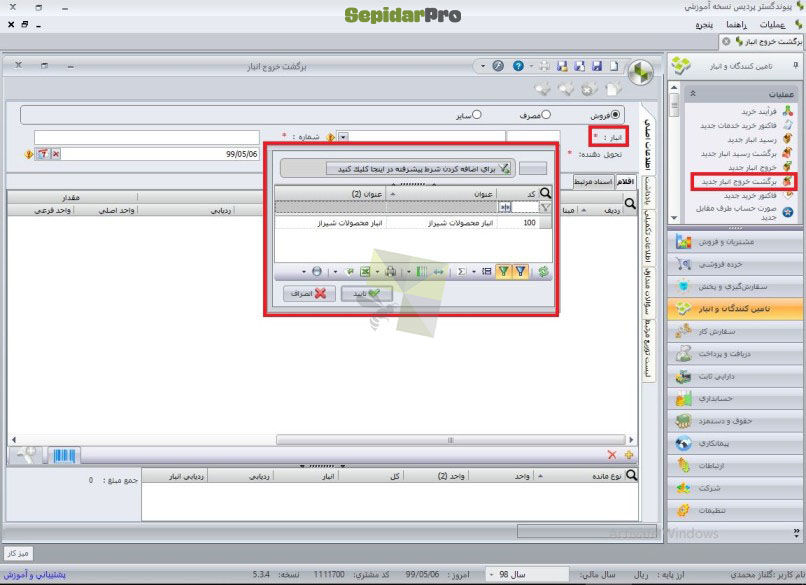Click the warehouse code input field

tap(533, 137)
